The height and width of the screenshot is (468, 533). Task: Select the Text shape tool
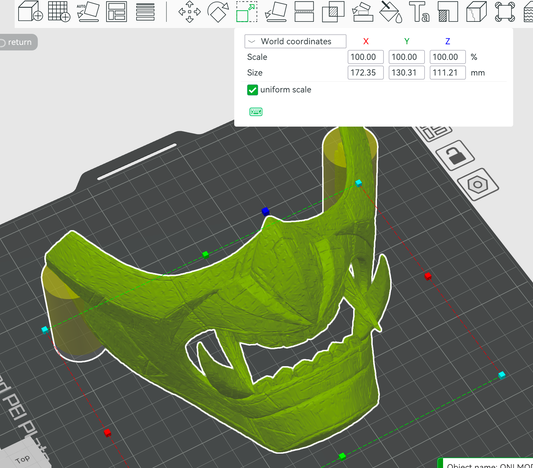(419, 12)
